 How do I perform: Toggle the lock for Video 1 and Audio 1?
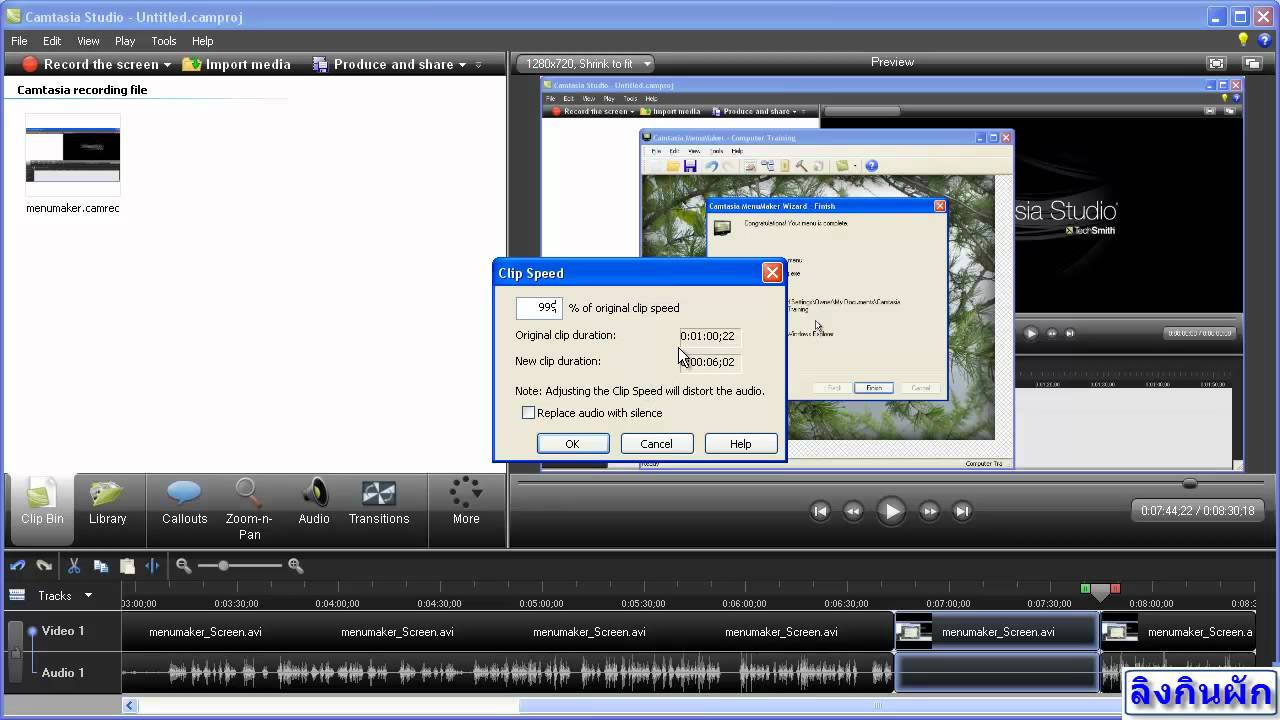click(x=14, y=651)
